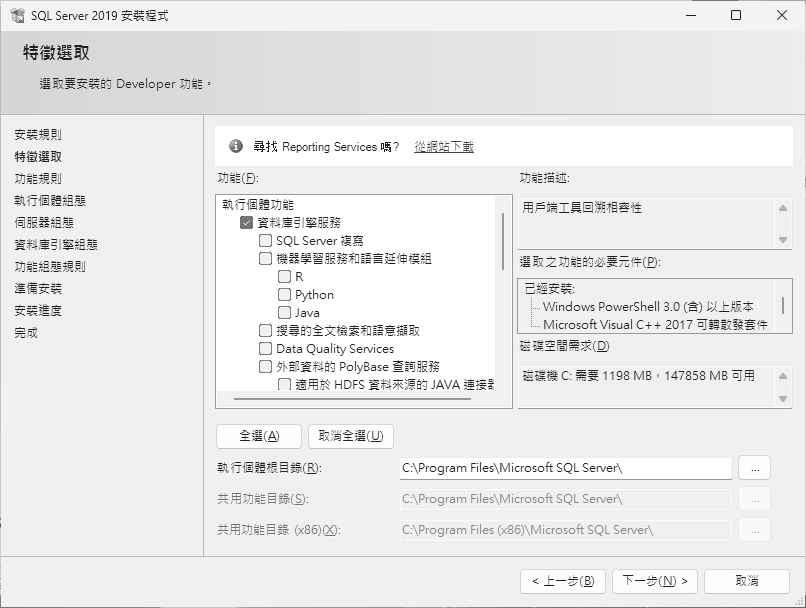Check 外部資料的 PolyBase 查詢服務 checkbox

(265, 366)
